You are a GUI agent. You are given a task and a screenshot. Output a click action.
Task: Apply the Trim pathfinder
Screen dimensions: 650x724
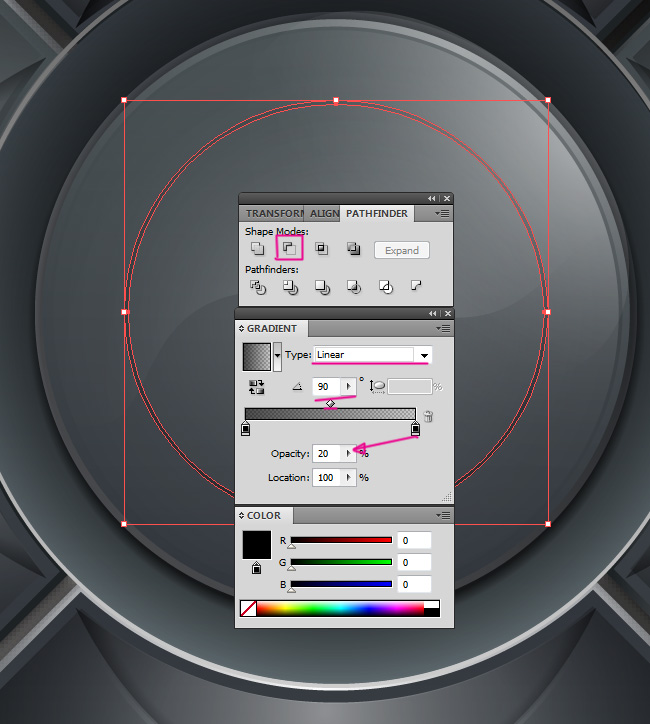point(289,287)
